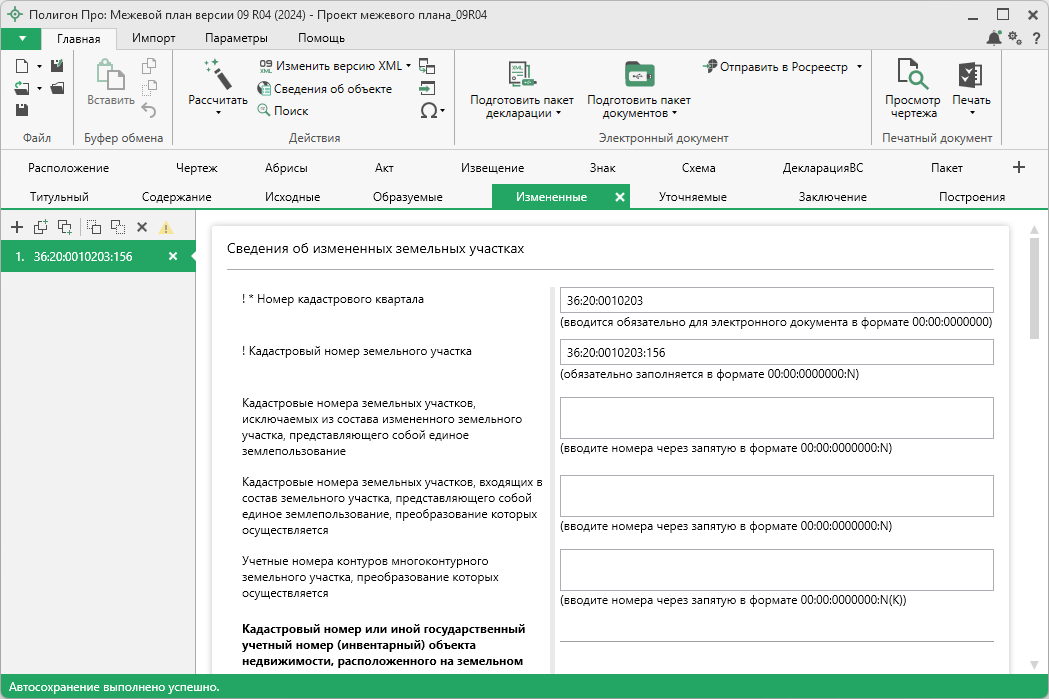Click the Поиск magnifier icon
The image size is (1049, 699).
pyautogui.click(x=265, y=111)
